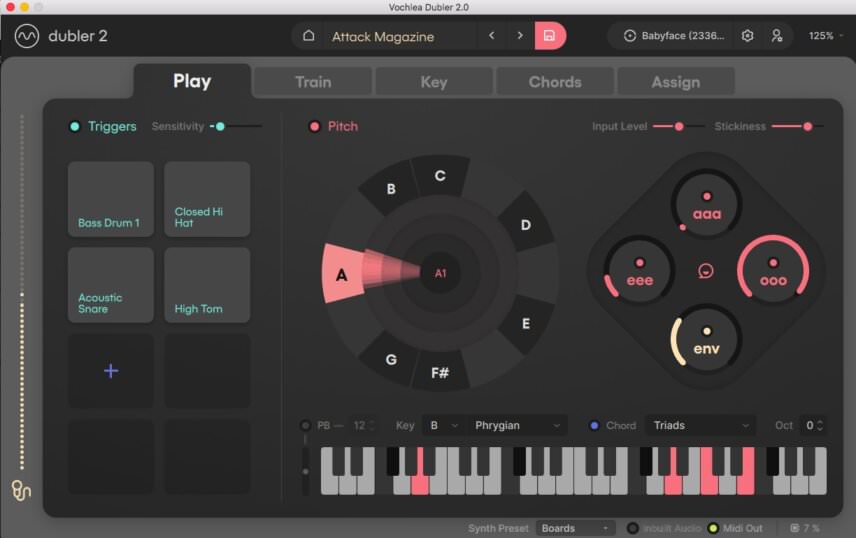Image resolution: width=856 pixels, height=538 pixels.
Task: Click the vertical input level meter
Action: pos(22,292)
